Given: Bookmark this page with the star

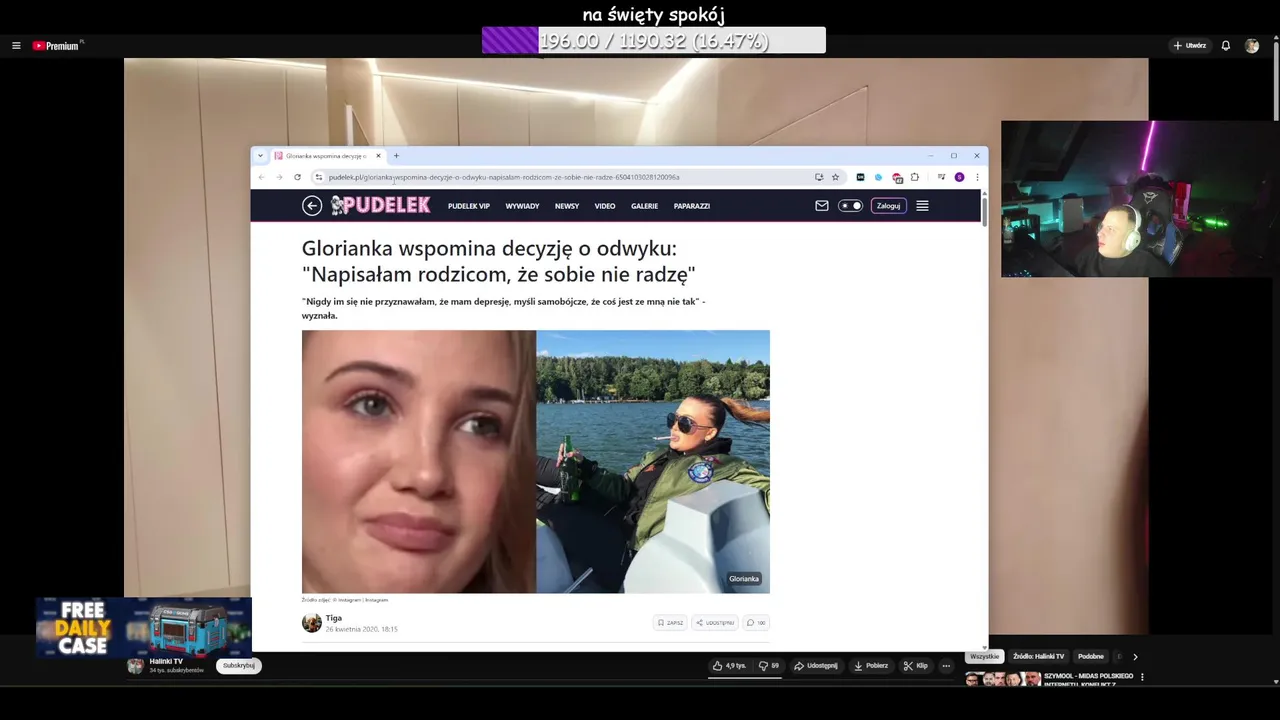Looking at the screenshot, I should click(x=835, y=177).
